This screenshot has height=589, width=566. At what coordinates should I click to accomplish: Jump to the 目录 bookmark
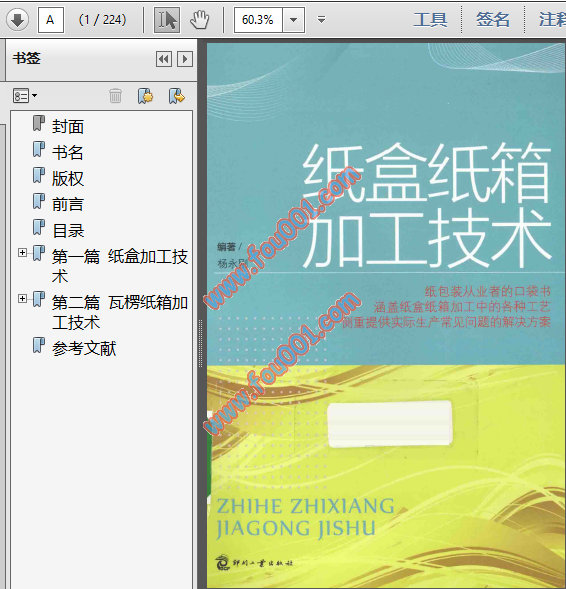(68, 230)
